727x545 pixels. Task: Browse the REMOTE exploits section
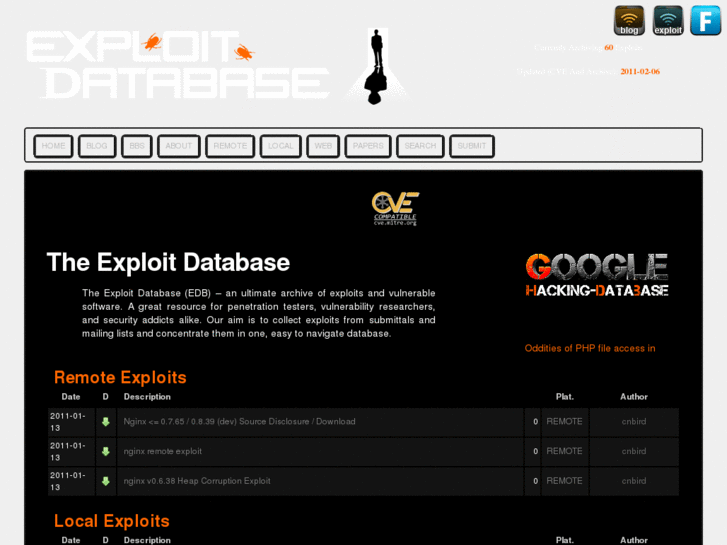pos(230,146)
